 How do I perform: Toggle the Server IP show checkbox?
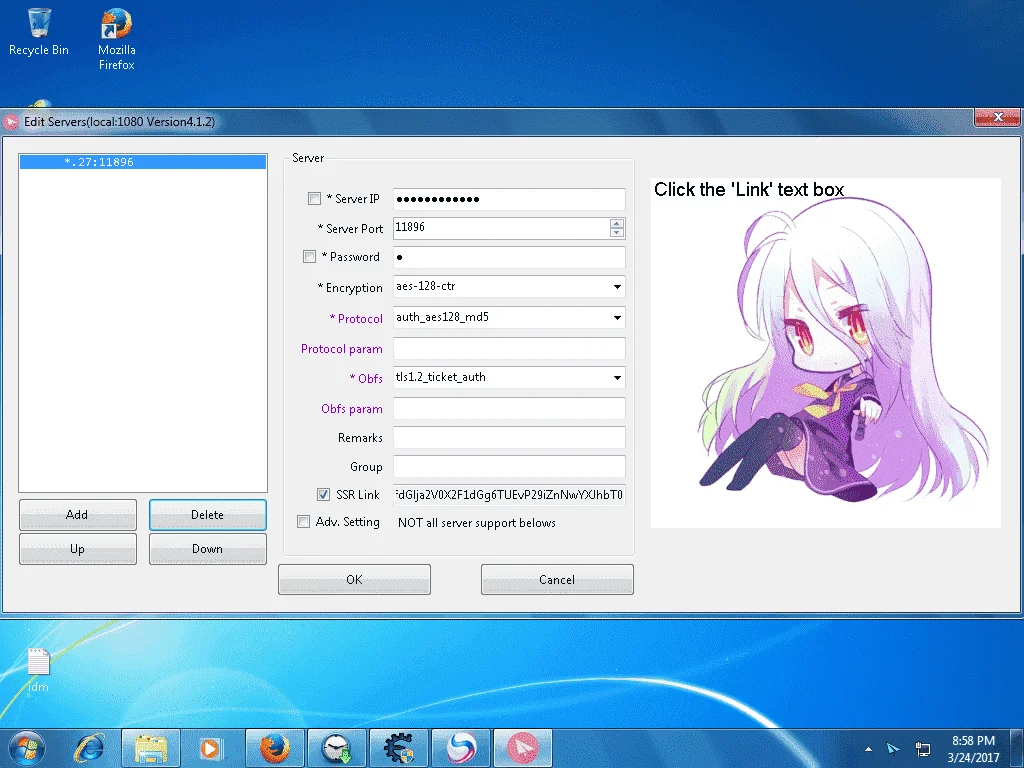pyautogui.click(x=314, y=199)
